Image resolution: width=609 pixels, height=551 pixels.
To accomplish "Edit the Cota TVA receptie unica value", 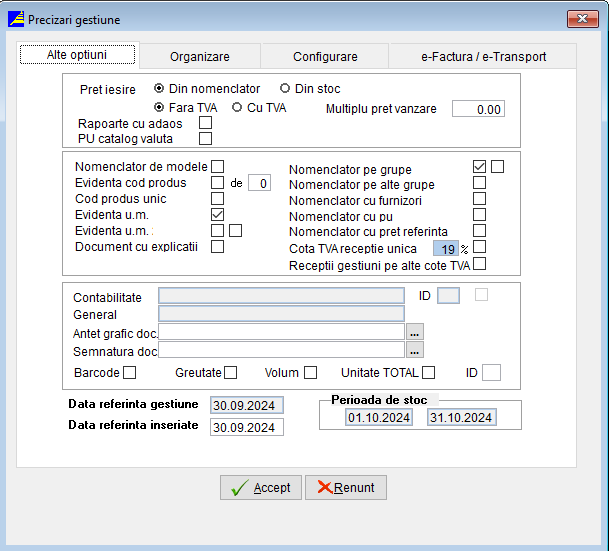I will click(x=444, y=247).
